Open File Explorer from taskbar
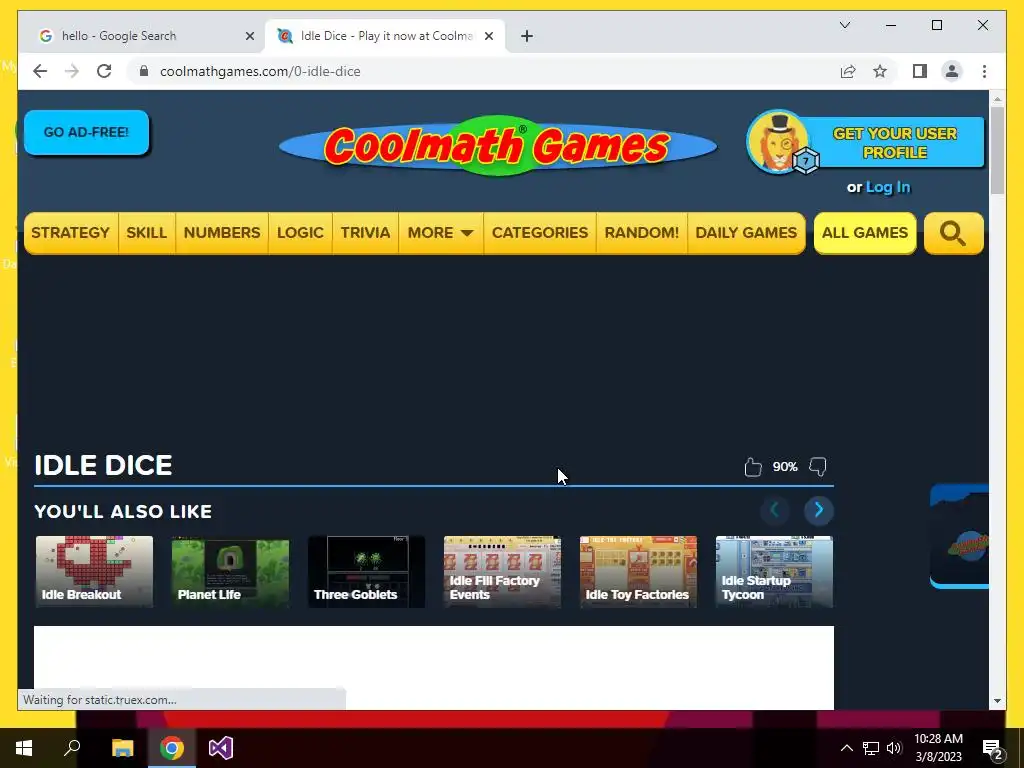Screen dimensions: 1024x768 (x=122, y=748)
